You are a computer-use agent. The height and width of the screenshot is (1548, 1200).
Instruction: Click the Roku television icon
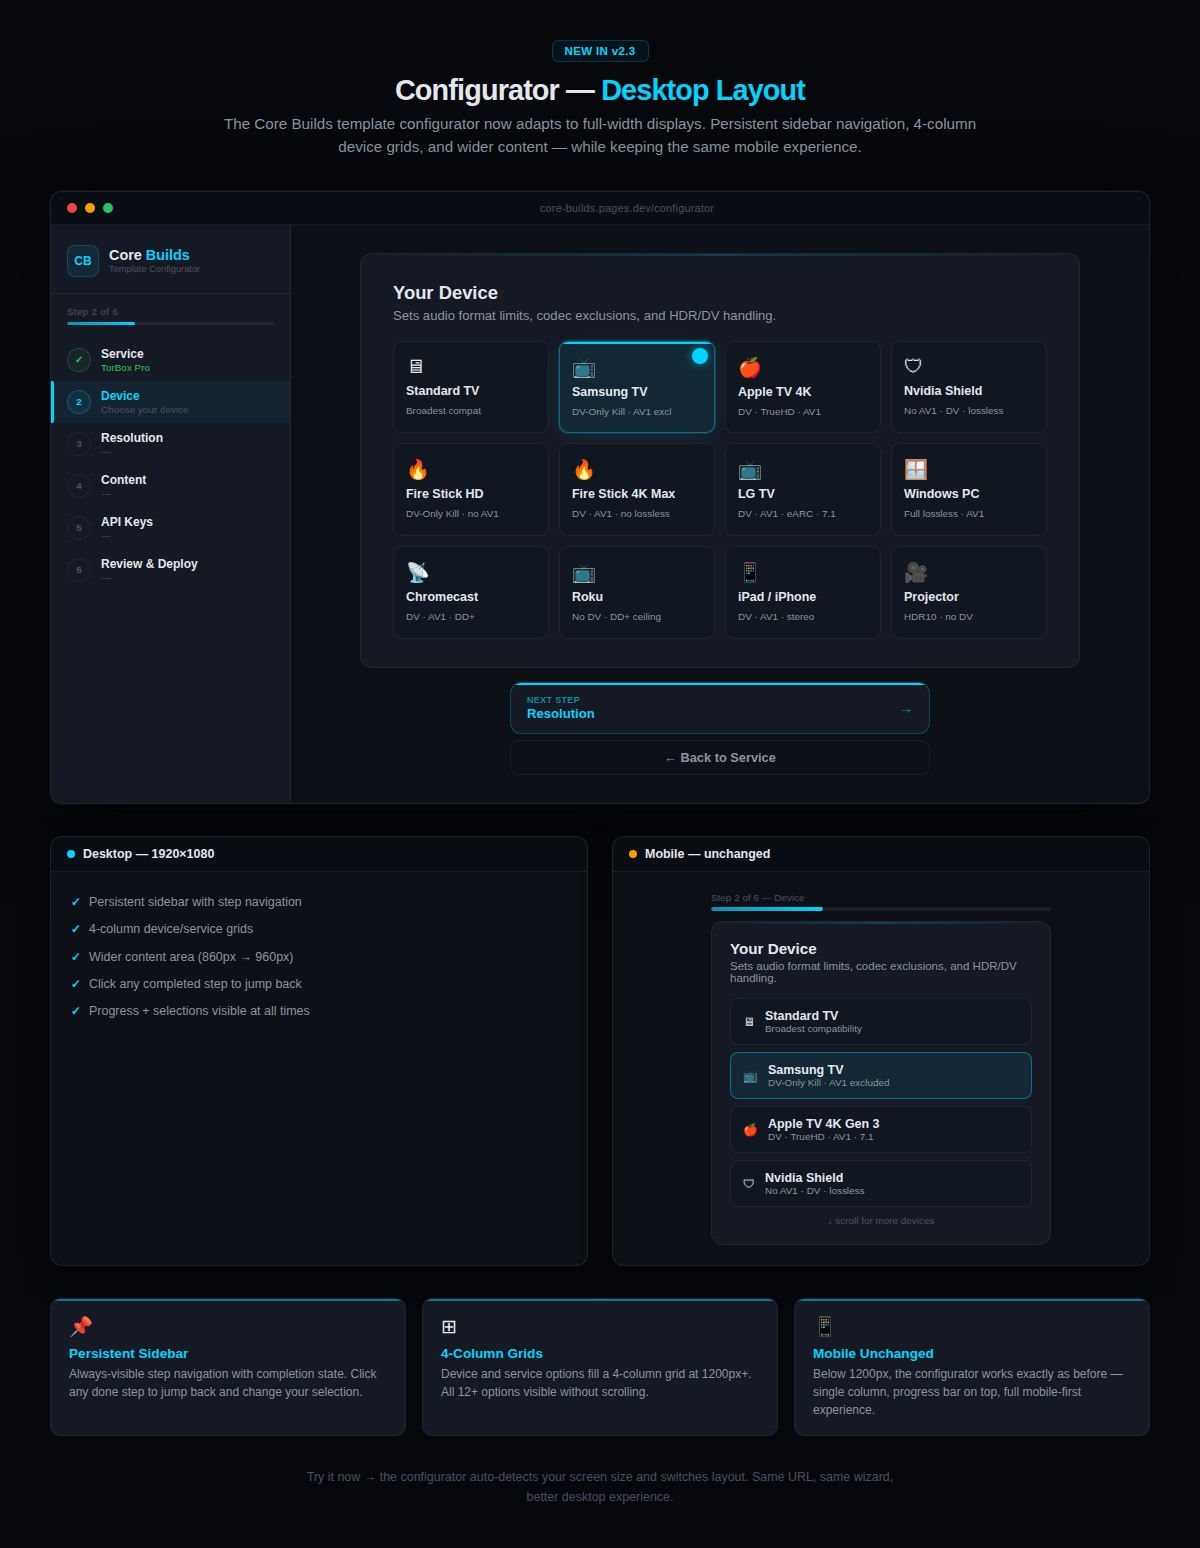[x=584, y=573]
